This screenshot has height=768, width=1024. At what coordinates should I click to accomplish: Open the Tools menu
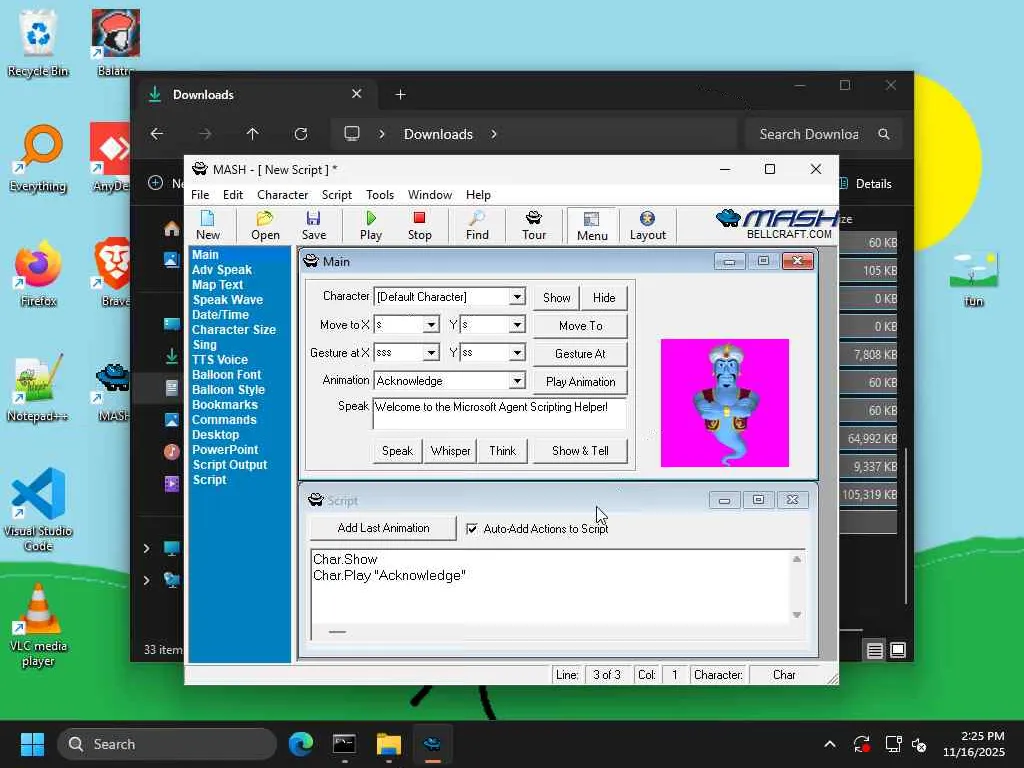(x=379, y=195)
